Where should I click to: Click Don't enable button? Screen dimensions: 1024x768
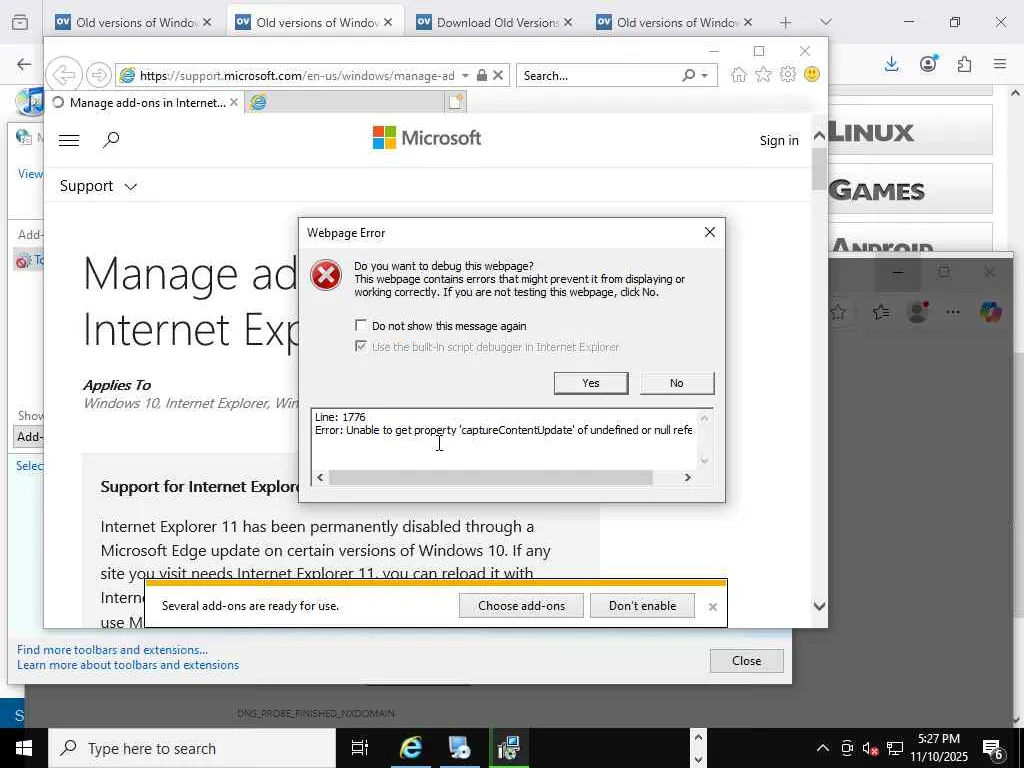click(643, 605)
